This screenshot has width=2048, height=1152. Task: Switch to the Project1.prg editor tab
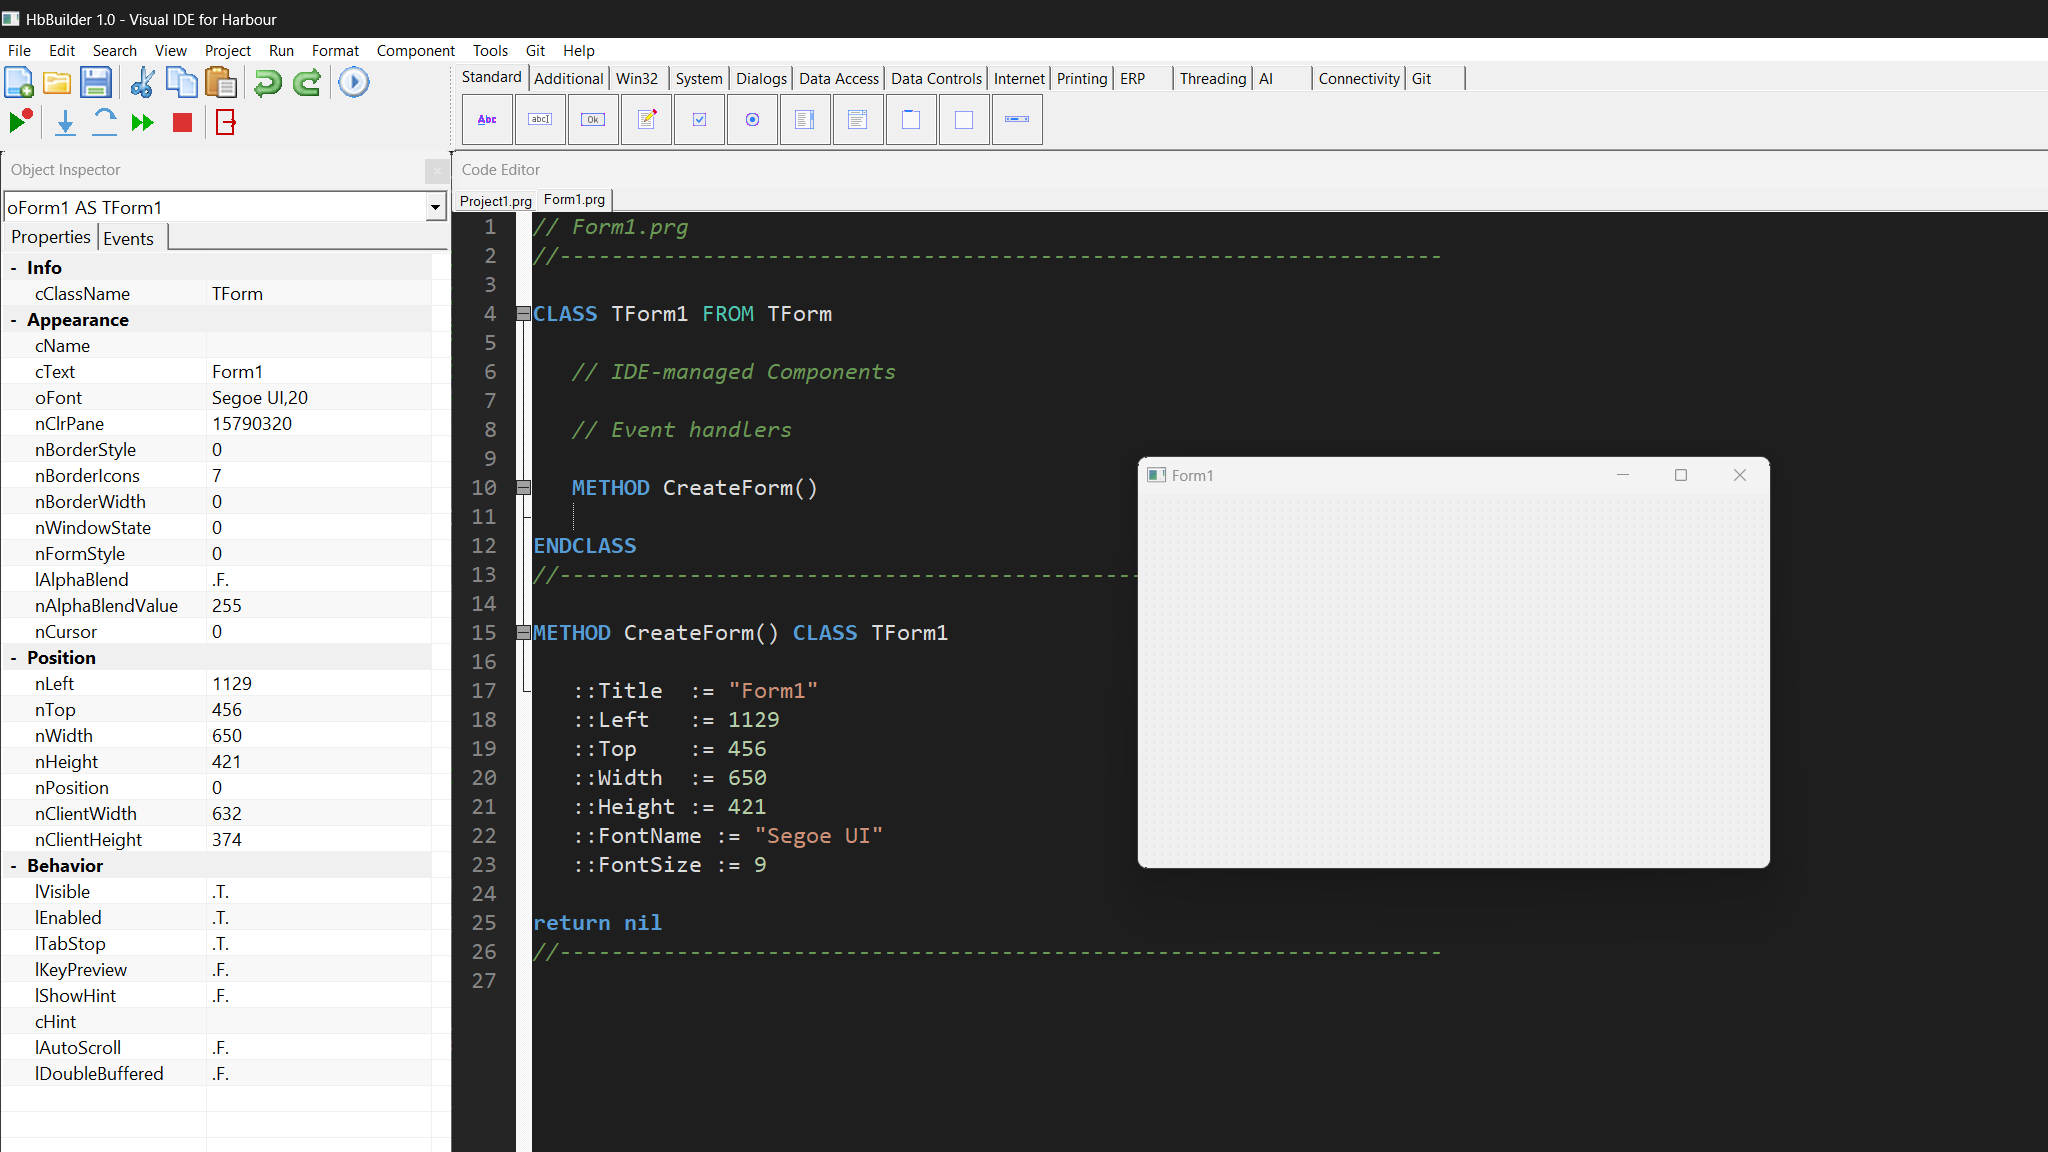click(495, 201)
